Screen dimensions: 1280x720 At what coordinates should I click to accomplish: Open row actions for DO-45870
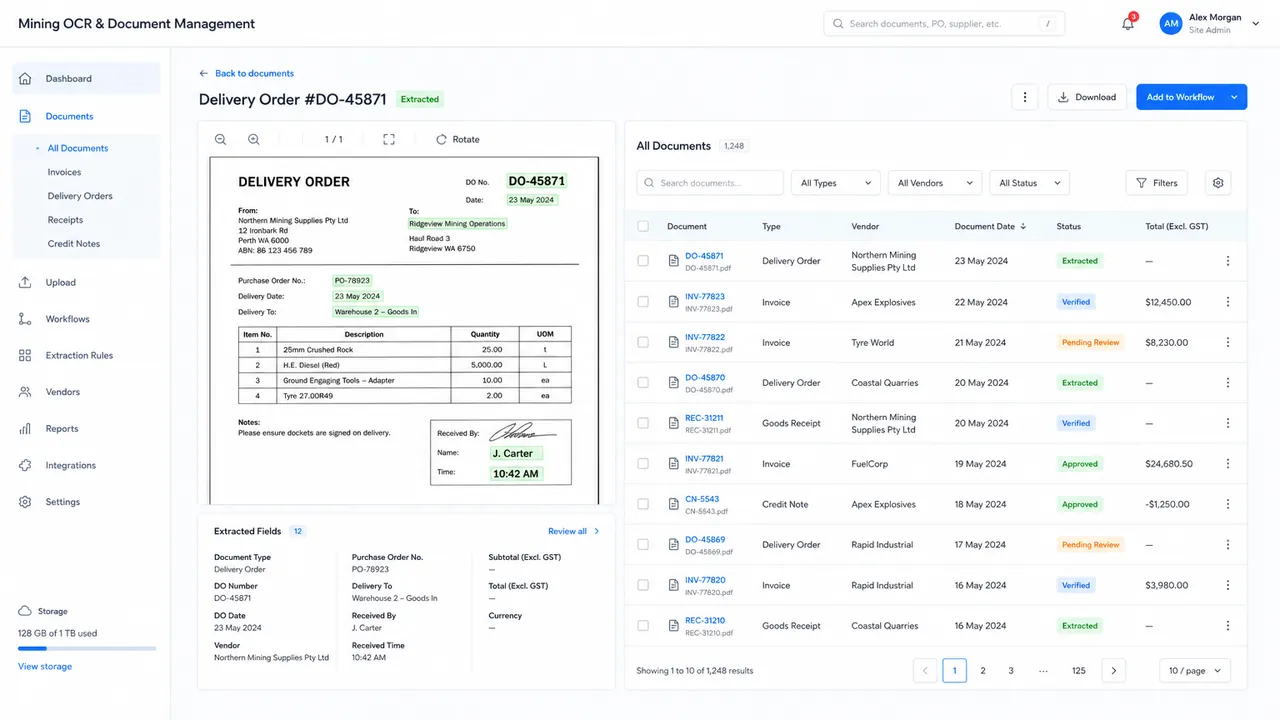(x=1228, y=383)
